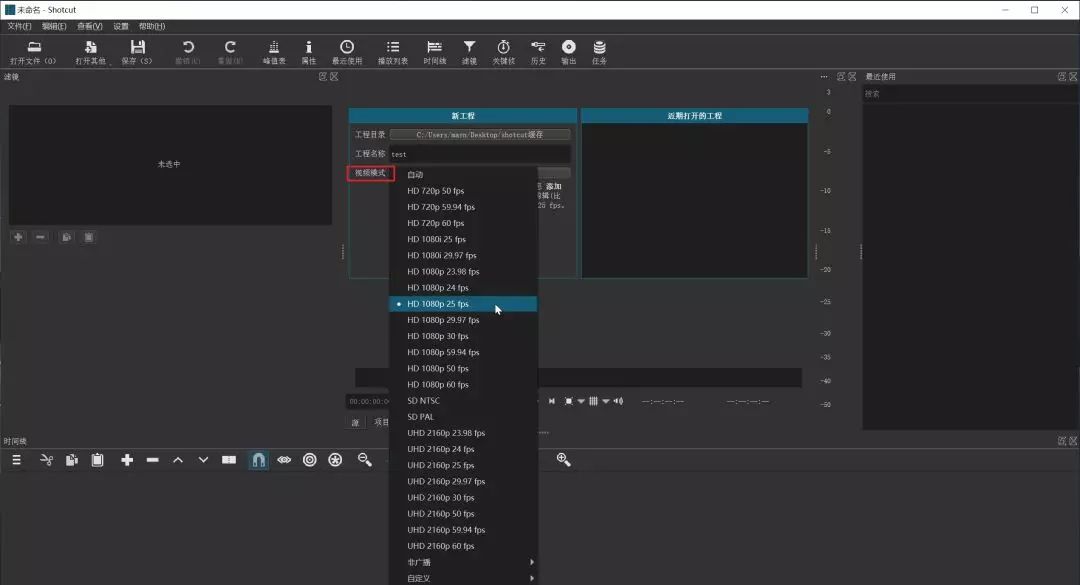Click the project folder path button
Screen dimensions: 1080x585
tap(479, 134)
